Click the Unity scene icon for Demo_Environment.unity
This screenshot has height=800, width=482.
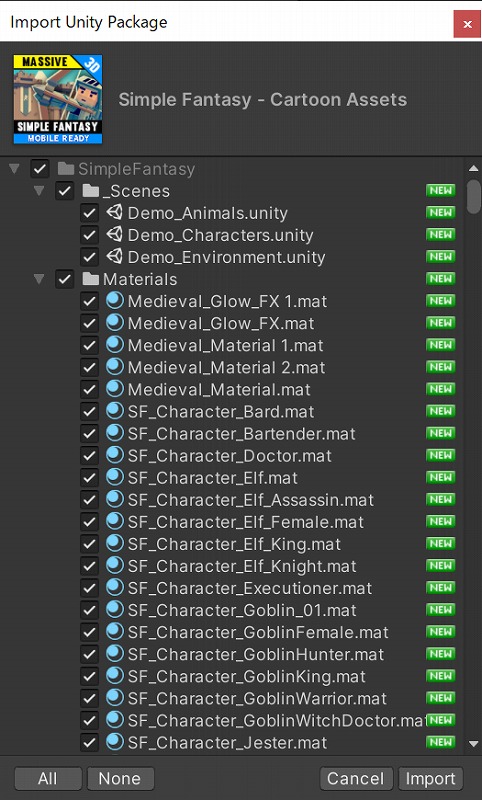[114, 256]
